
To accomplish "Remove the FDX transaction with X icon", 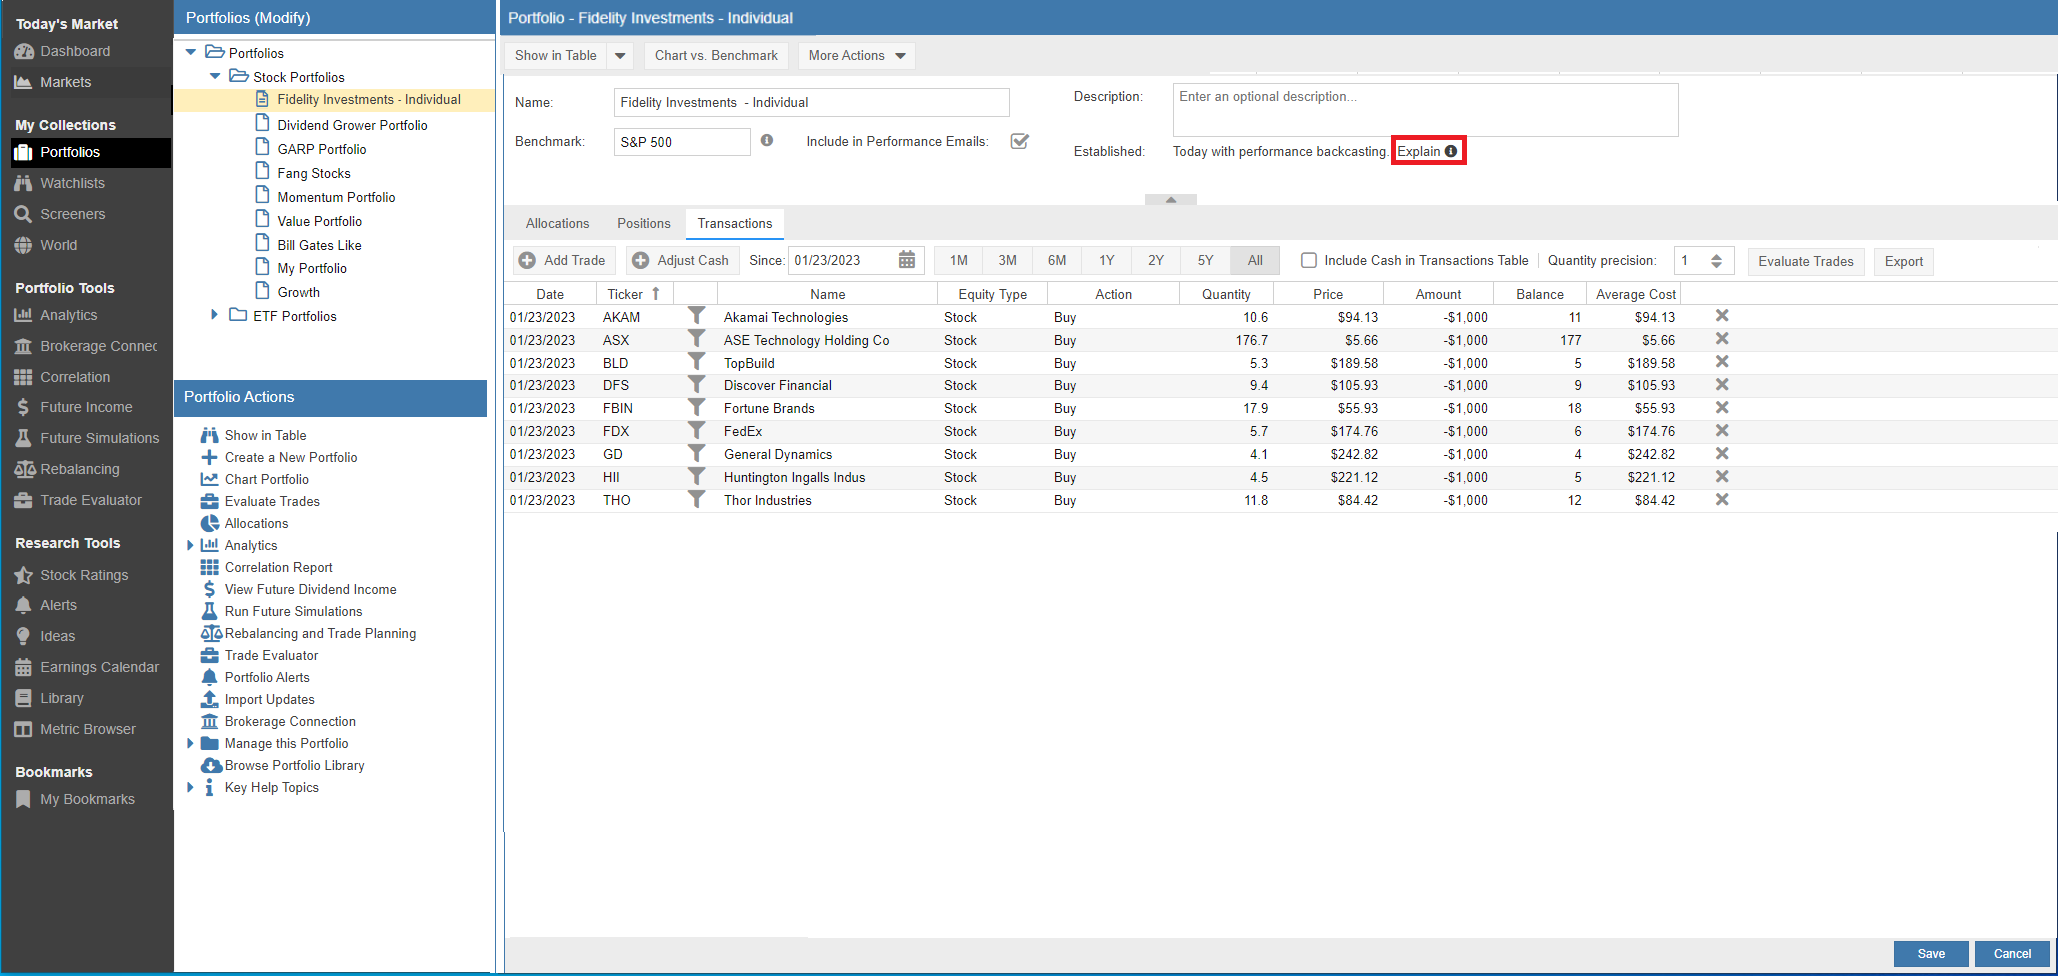I will 1722,431.
